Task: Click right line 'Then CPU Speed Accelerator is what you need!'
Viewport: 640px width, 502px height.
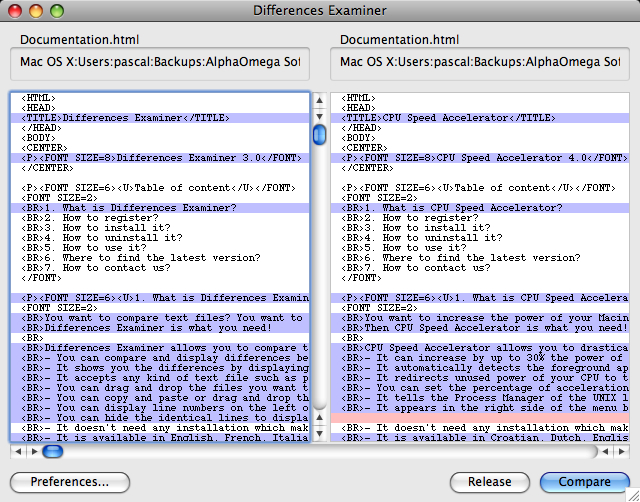Action: click(x=480, y=328)
